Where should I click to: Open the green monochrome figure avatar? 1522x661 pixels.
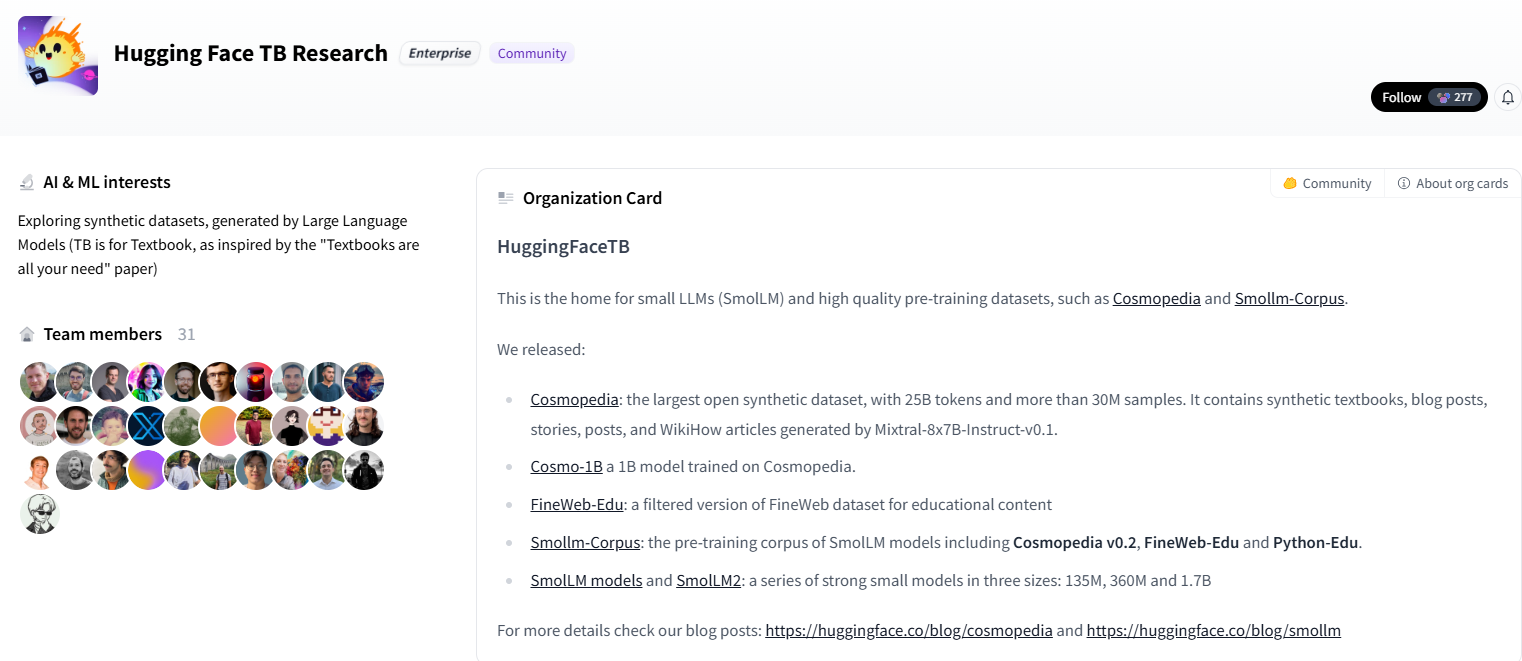184,426
